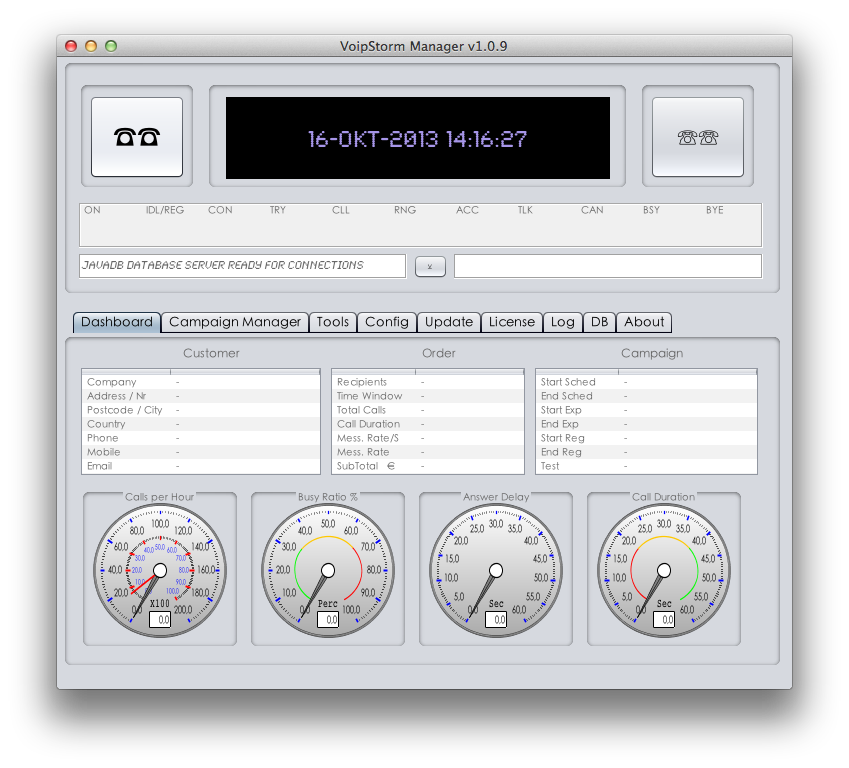Image resolution: width=849 pixels, height=768 pixels.
Task: Click the empty text field right of x button
Action: point(607,266)
